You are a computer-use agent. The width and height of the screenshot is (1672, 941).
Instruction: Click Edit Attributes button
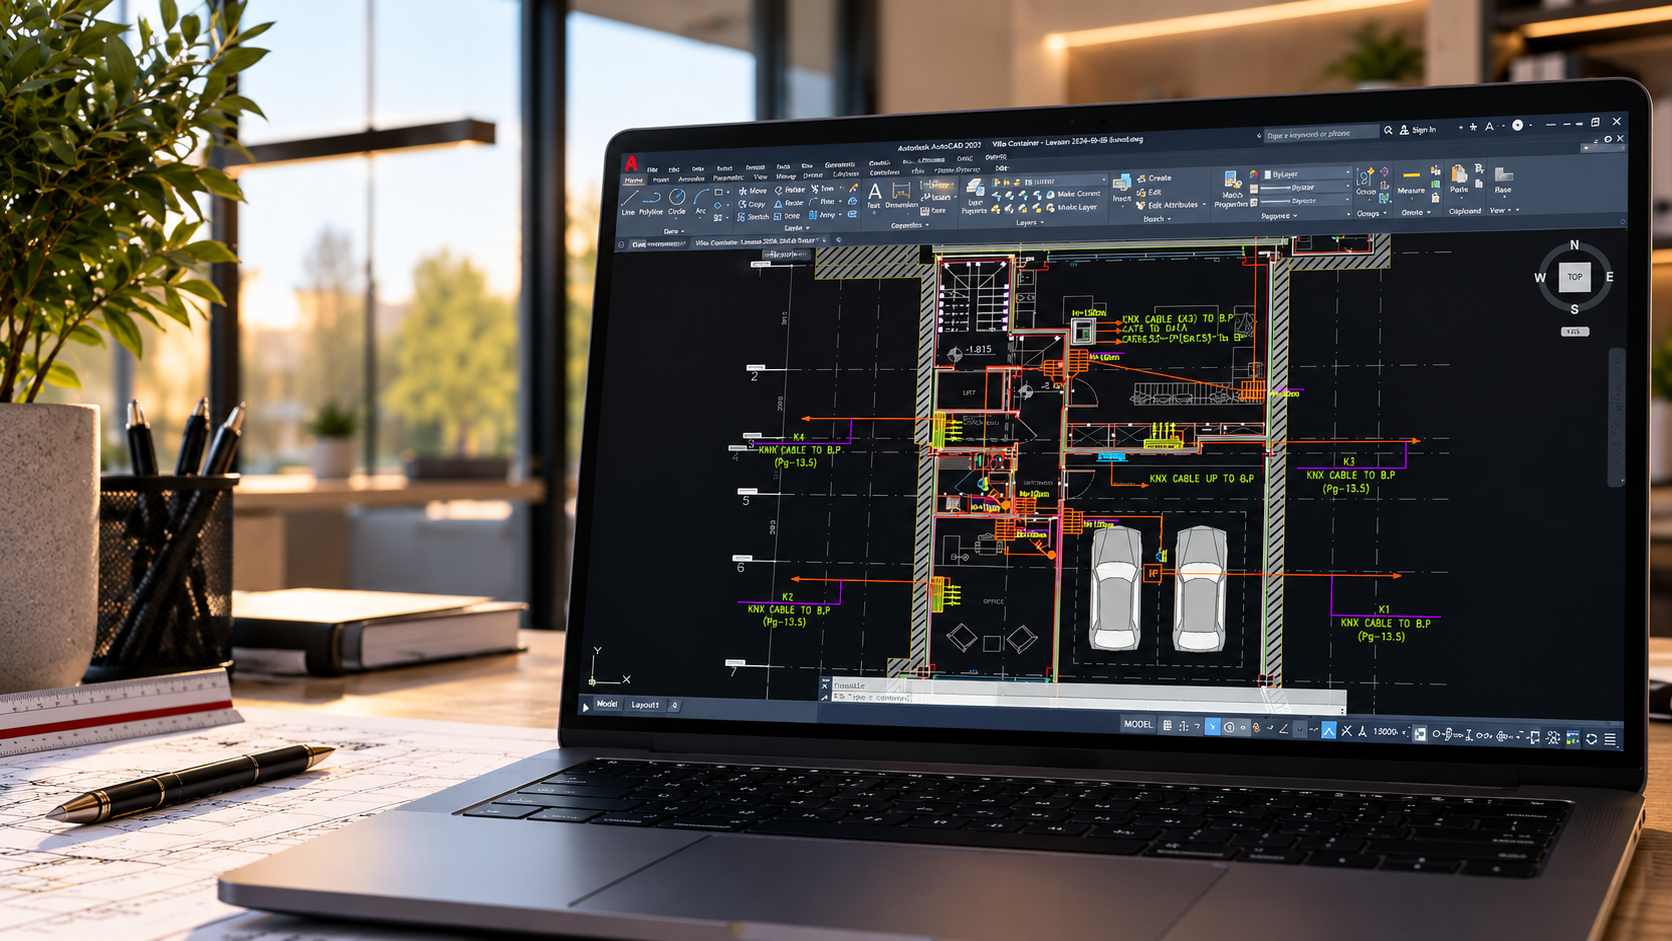tap(1167, 205)
